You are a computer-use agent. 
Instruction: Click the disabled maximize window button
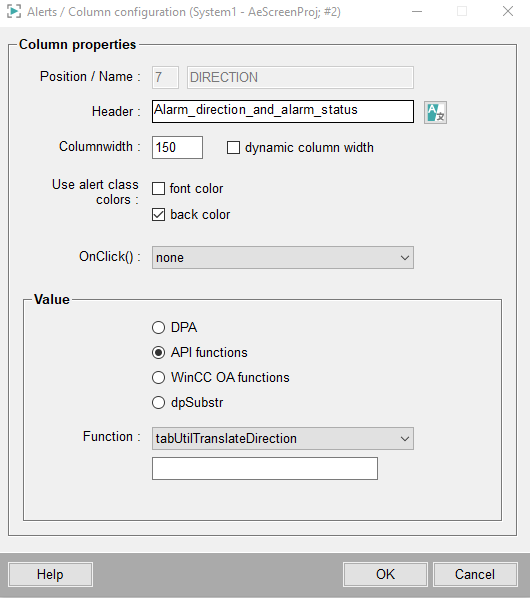click(462, 11)
